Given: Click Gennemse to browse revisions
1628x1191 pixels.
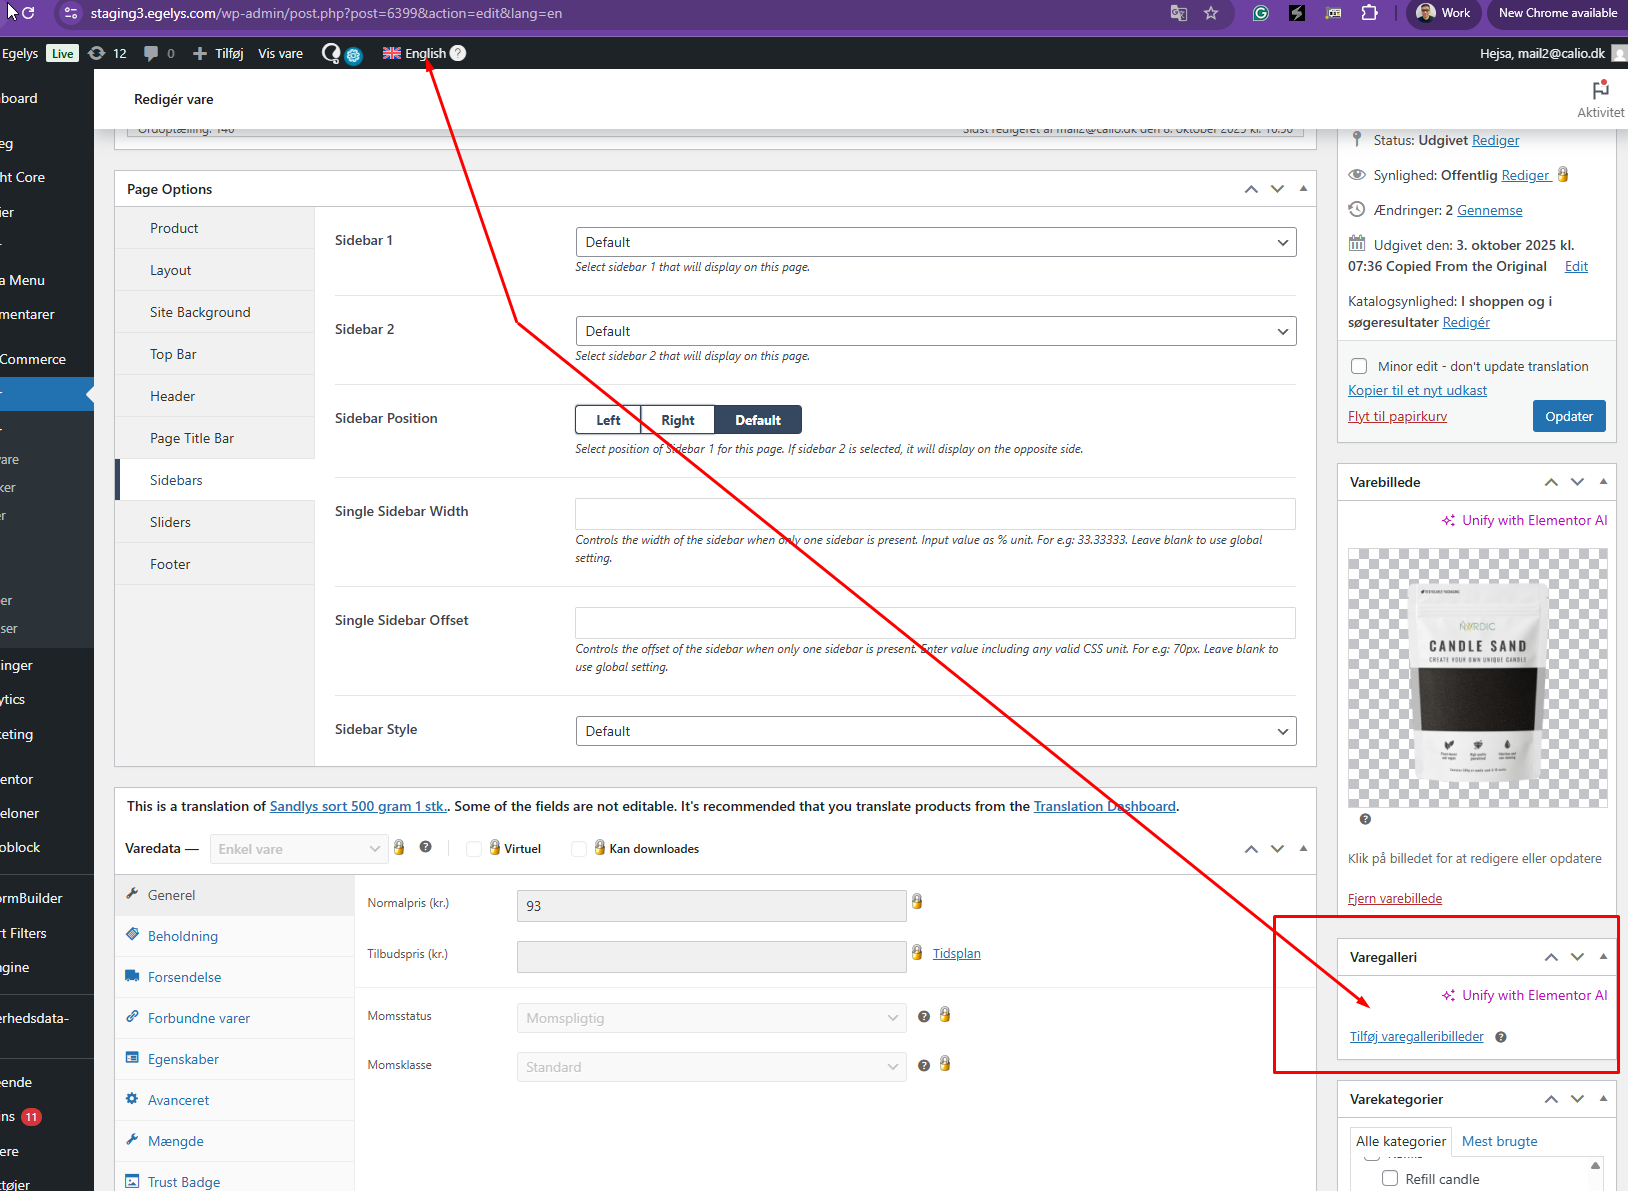Looking at the screenshot, I should pyautogui.click(x=1490, y=211).
